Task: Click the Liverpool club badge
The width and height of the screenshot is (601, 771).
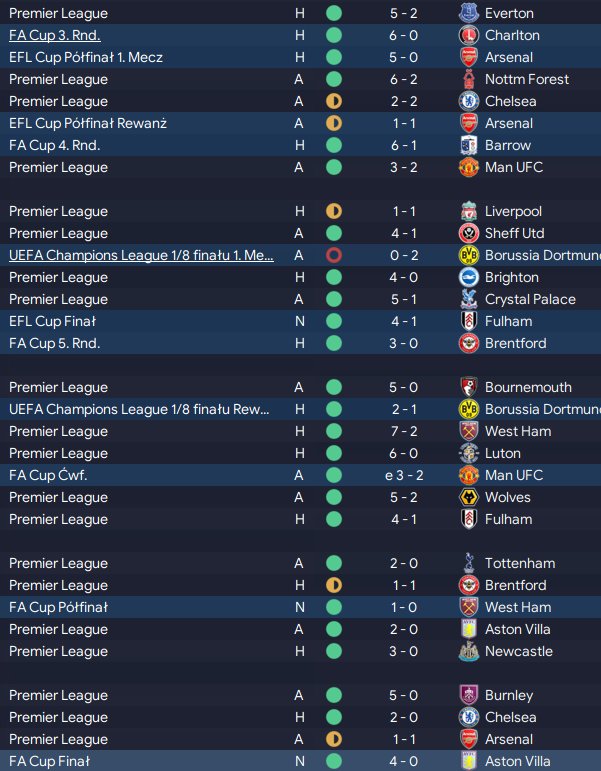Action: point(467,212)
